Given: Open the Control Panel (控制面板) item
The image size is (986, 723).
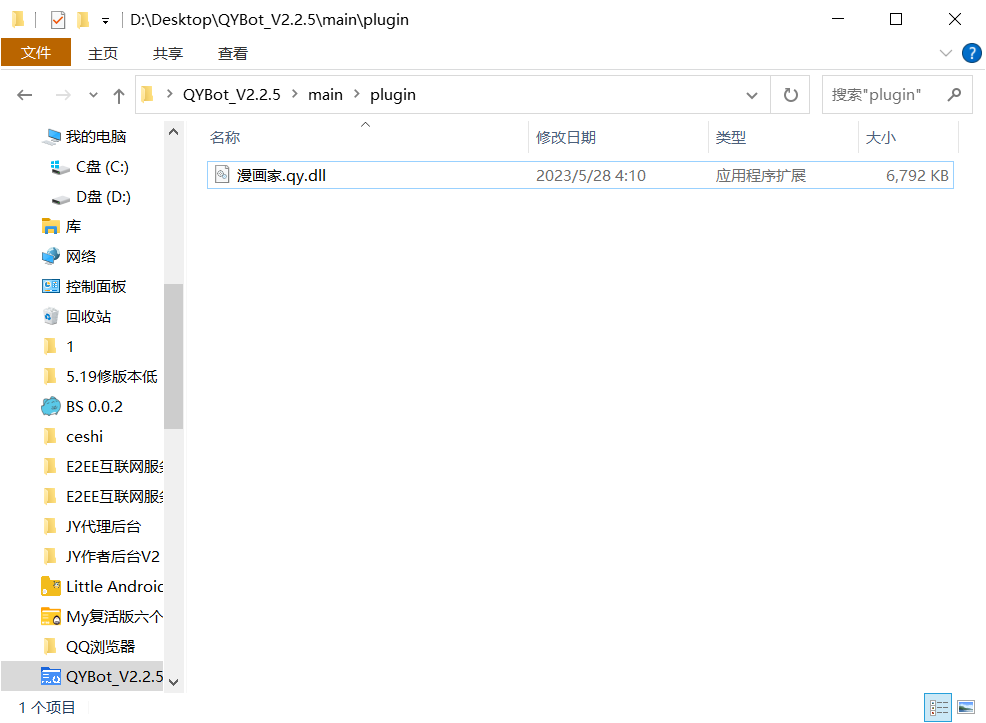Looking at the screenshot, I should click(96, 287).
